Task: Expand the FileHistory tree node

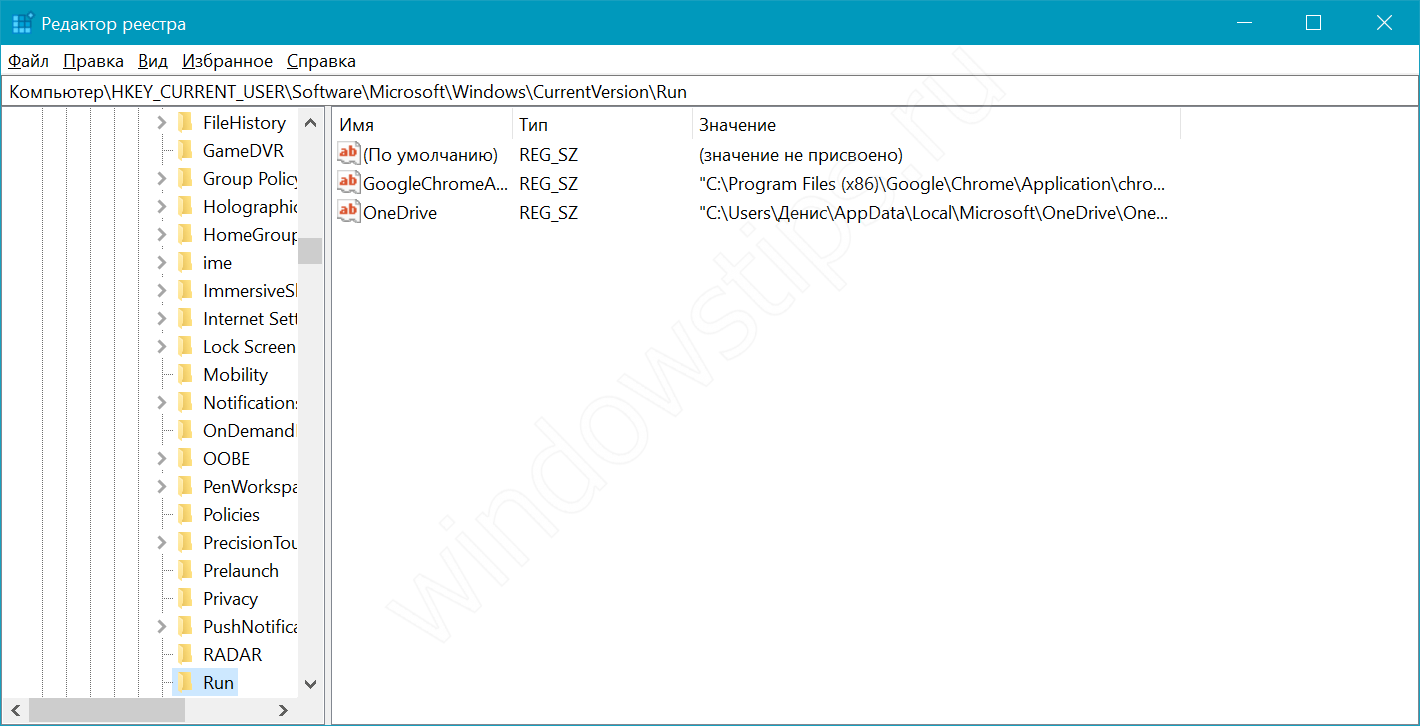Action: [162, 123]
